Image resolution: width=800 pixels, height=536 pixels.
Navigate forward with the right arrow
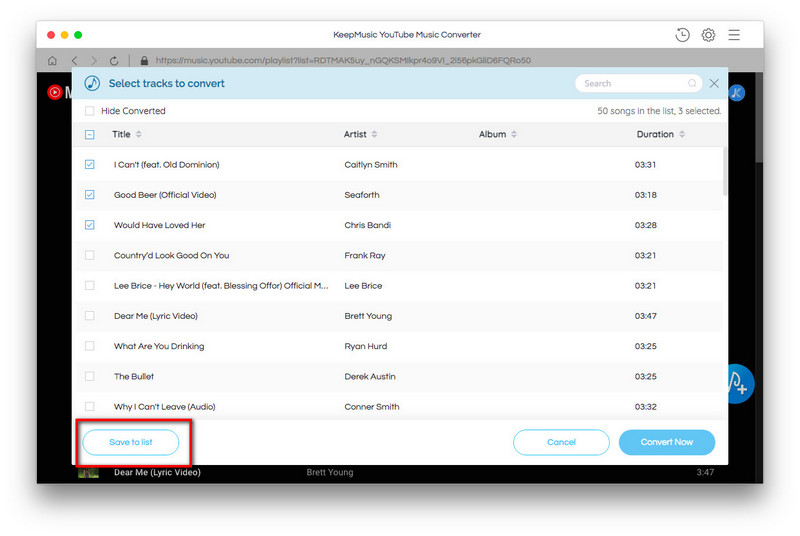click(94, 61)
